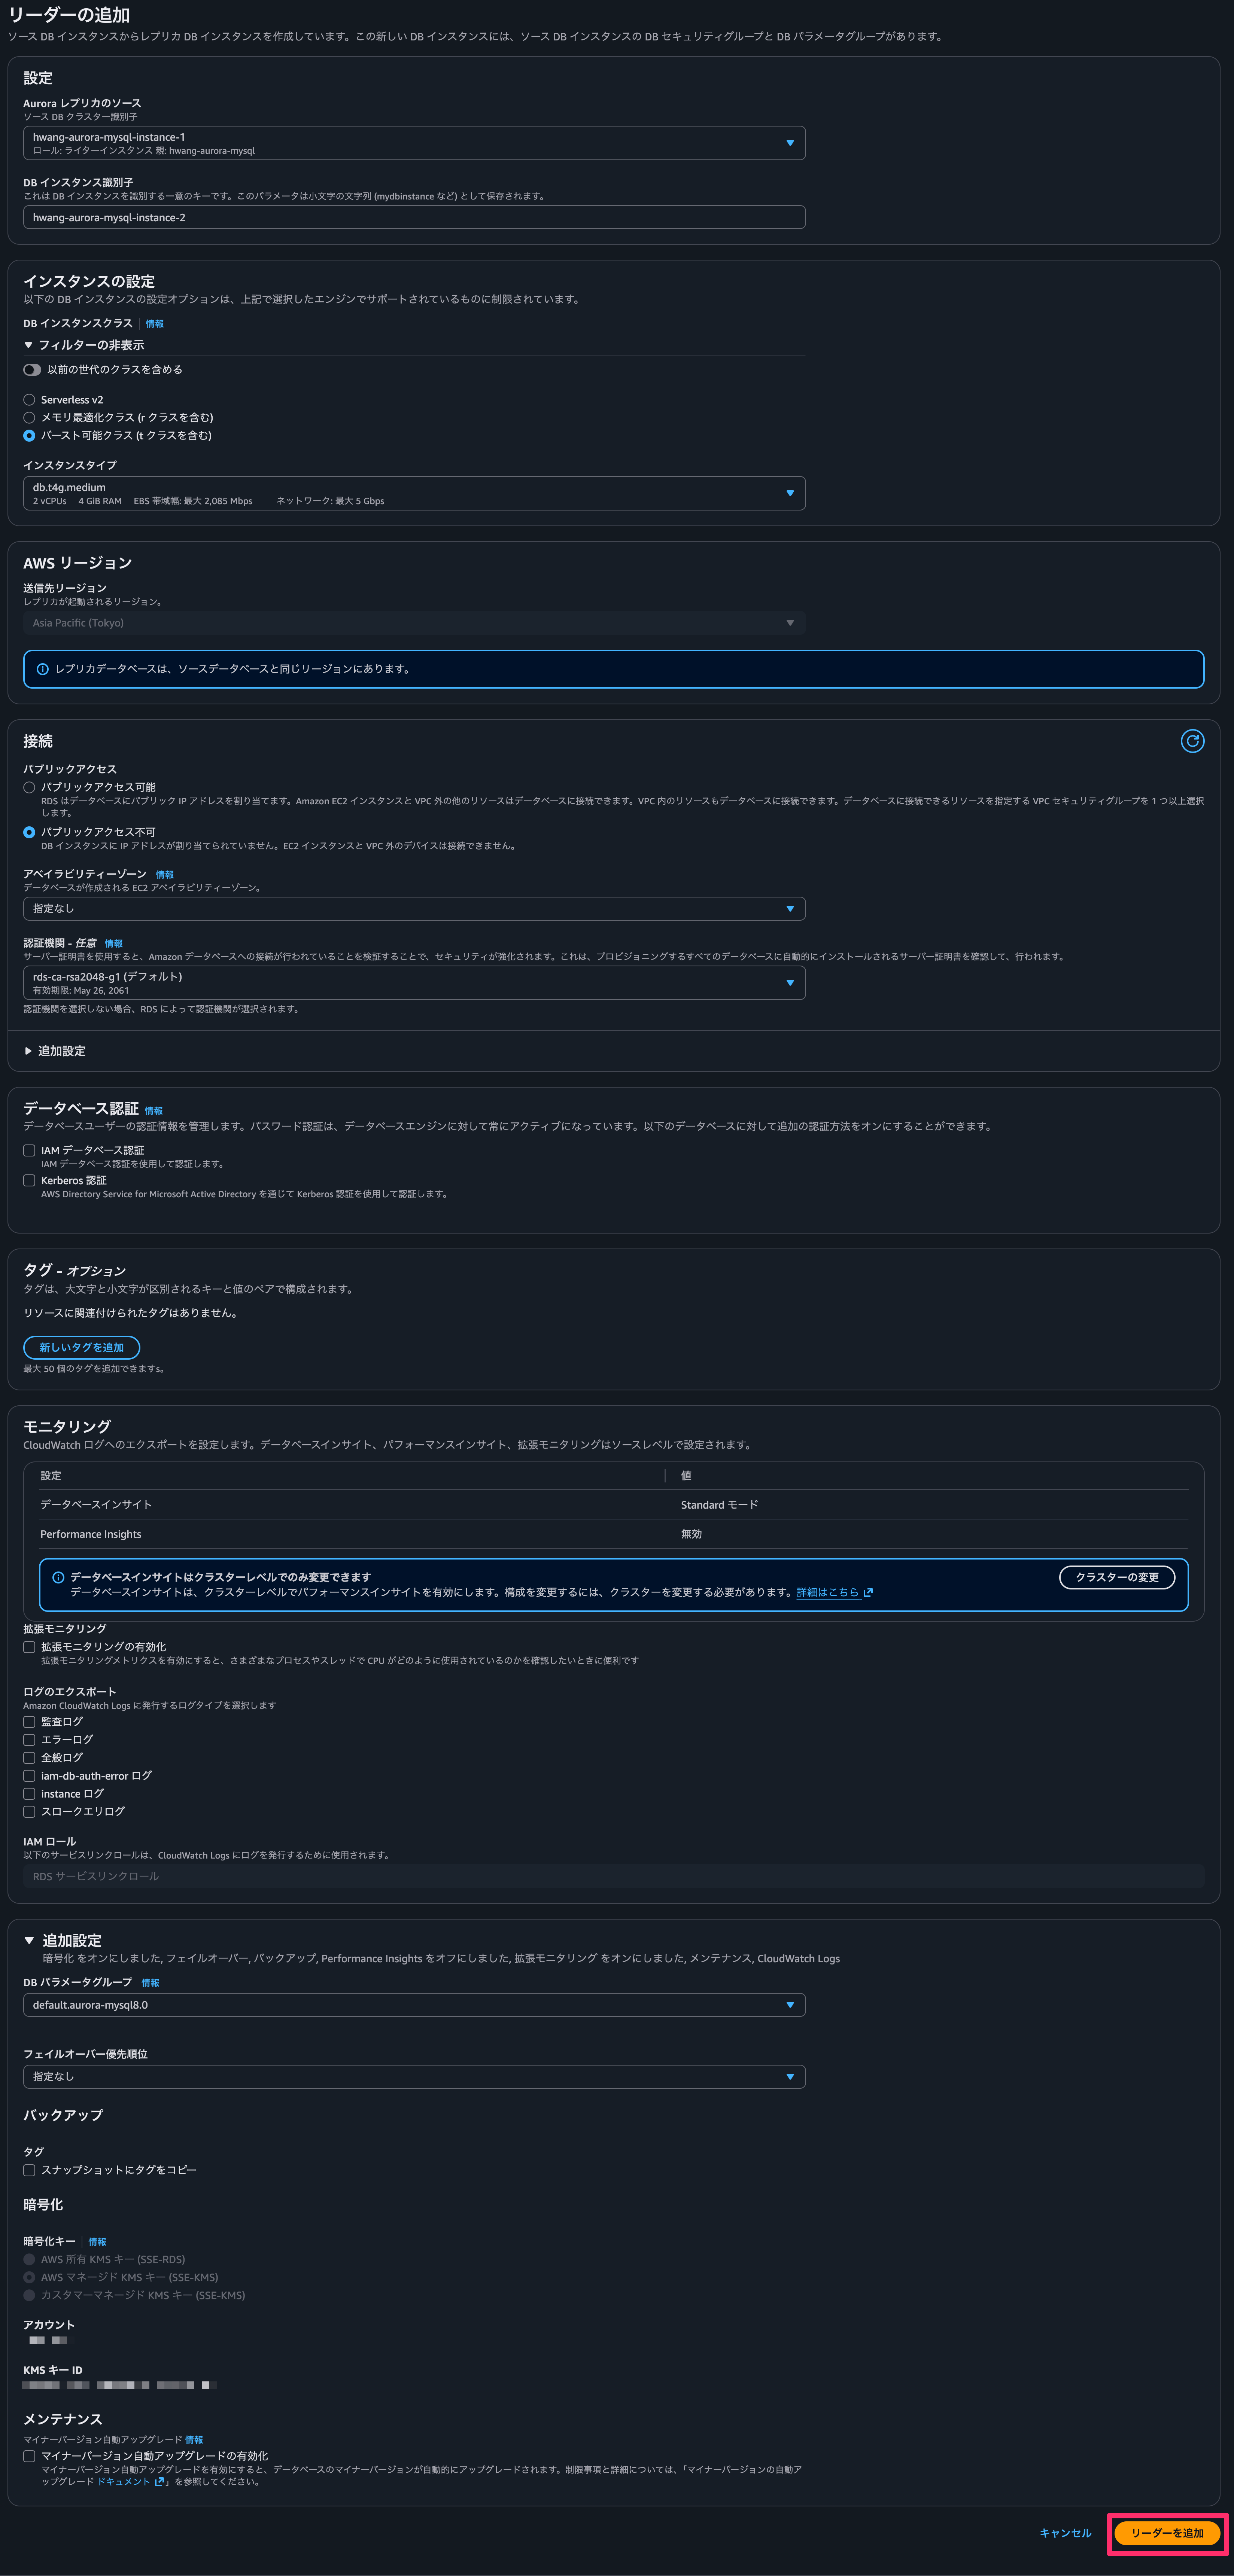
Task: Click クラスターの変更 button
Action: pyautogui.click(x=1116, y=1577)
